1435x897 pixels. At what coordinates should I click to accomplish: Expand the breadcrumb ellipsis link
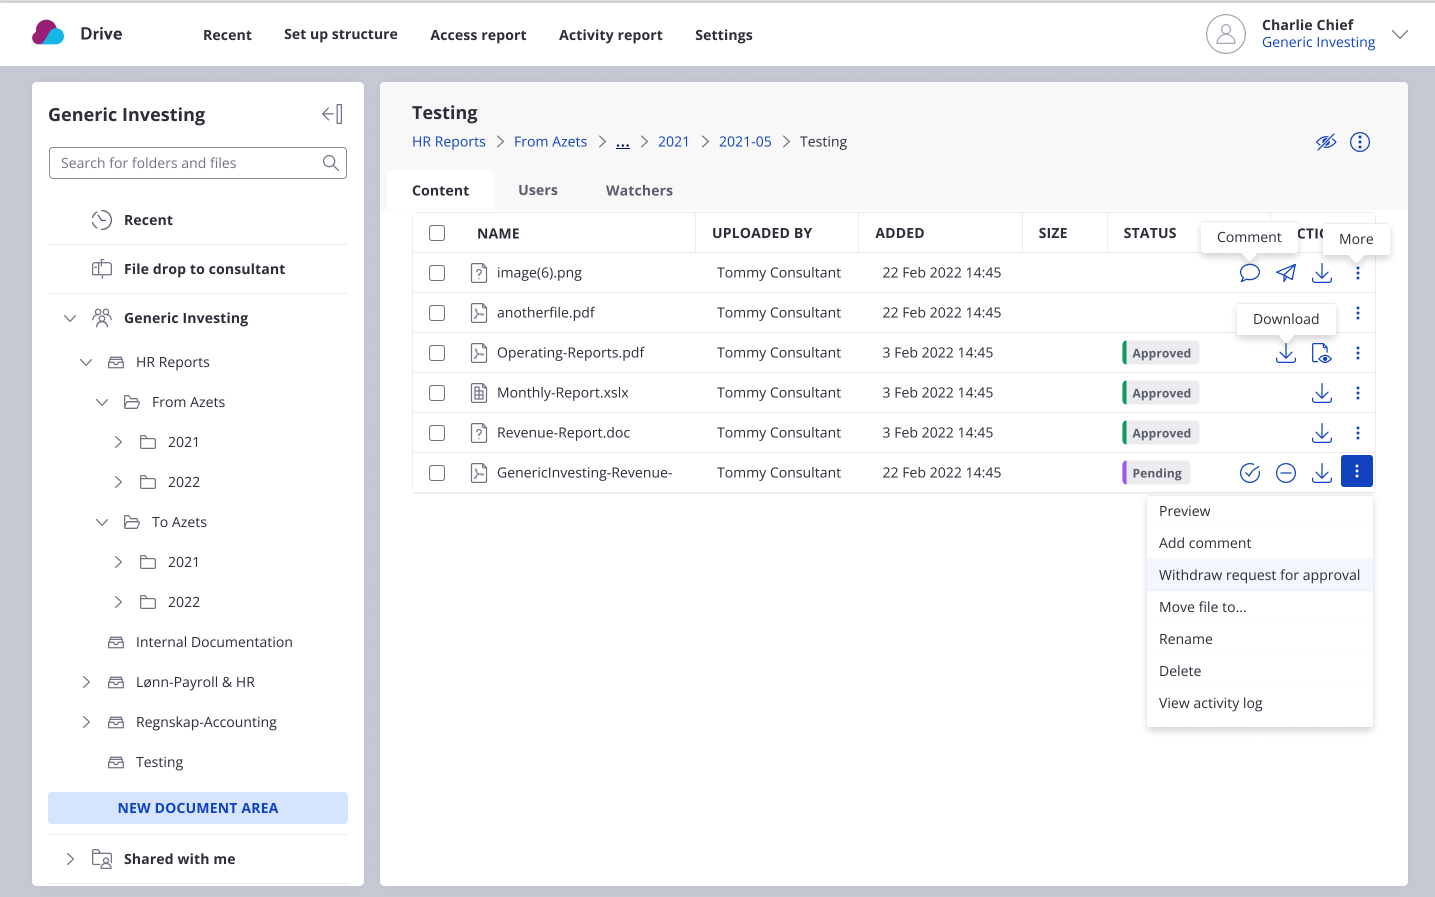(623, 142)
